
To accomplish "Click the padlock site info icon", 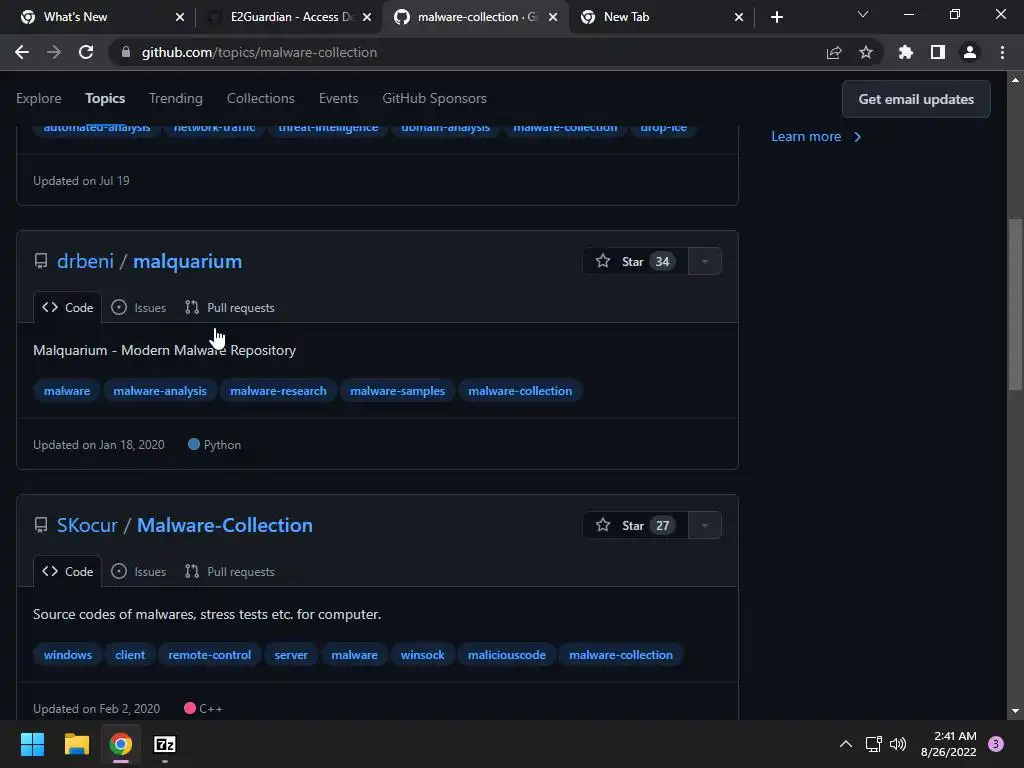I will click(126, 52).
